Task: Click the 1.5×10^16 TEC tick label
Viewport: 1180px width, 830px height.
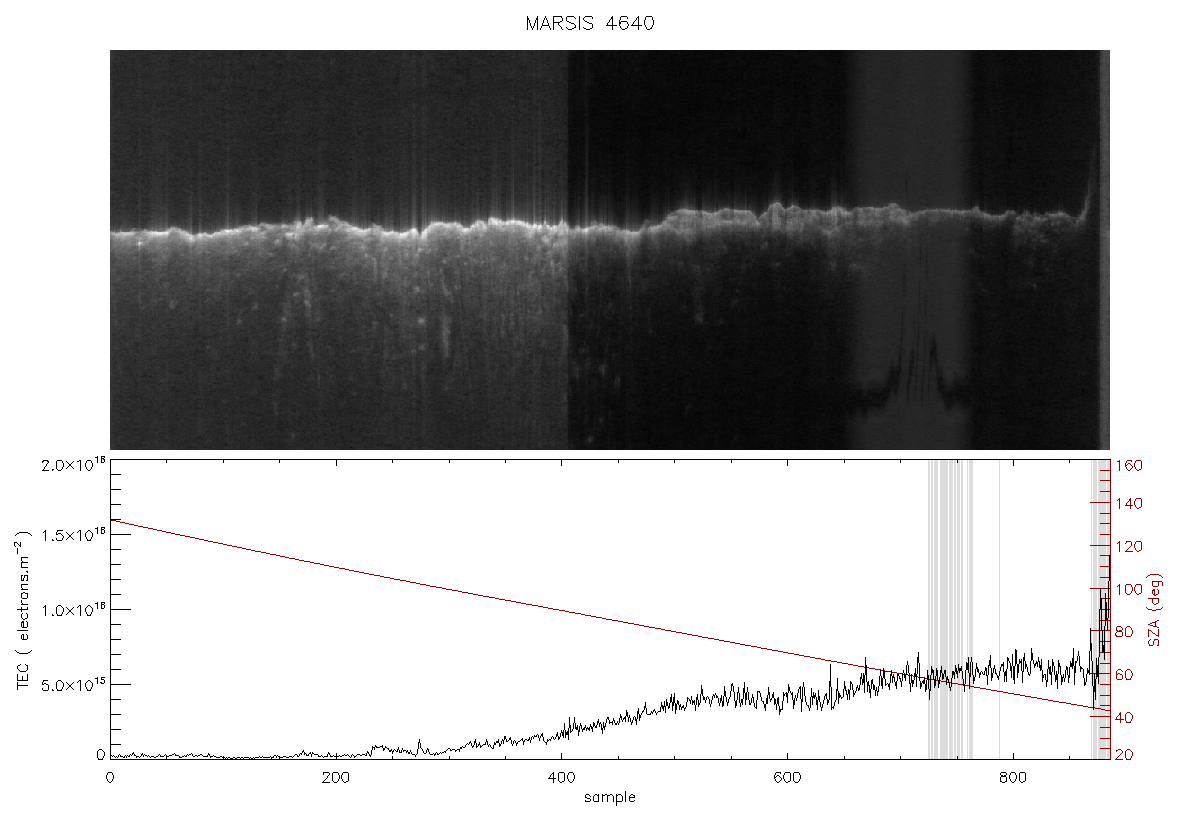Action: pyautogui.click(x=73, y=534)
